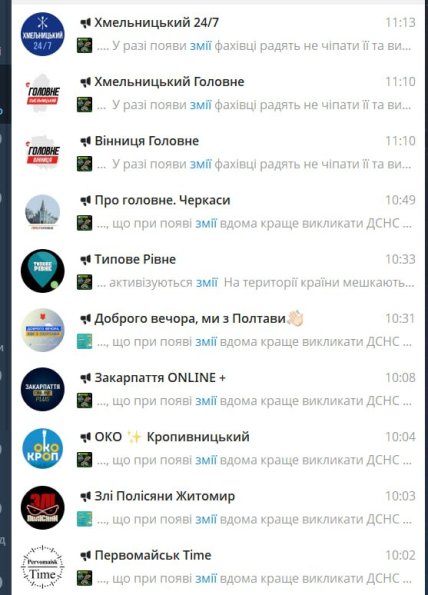Viewport: 428px width, 595px height.
Task: Open the Закарпаття ONLINE + channel avatar
Action: (42, 389)
